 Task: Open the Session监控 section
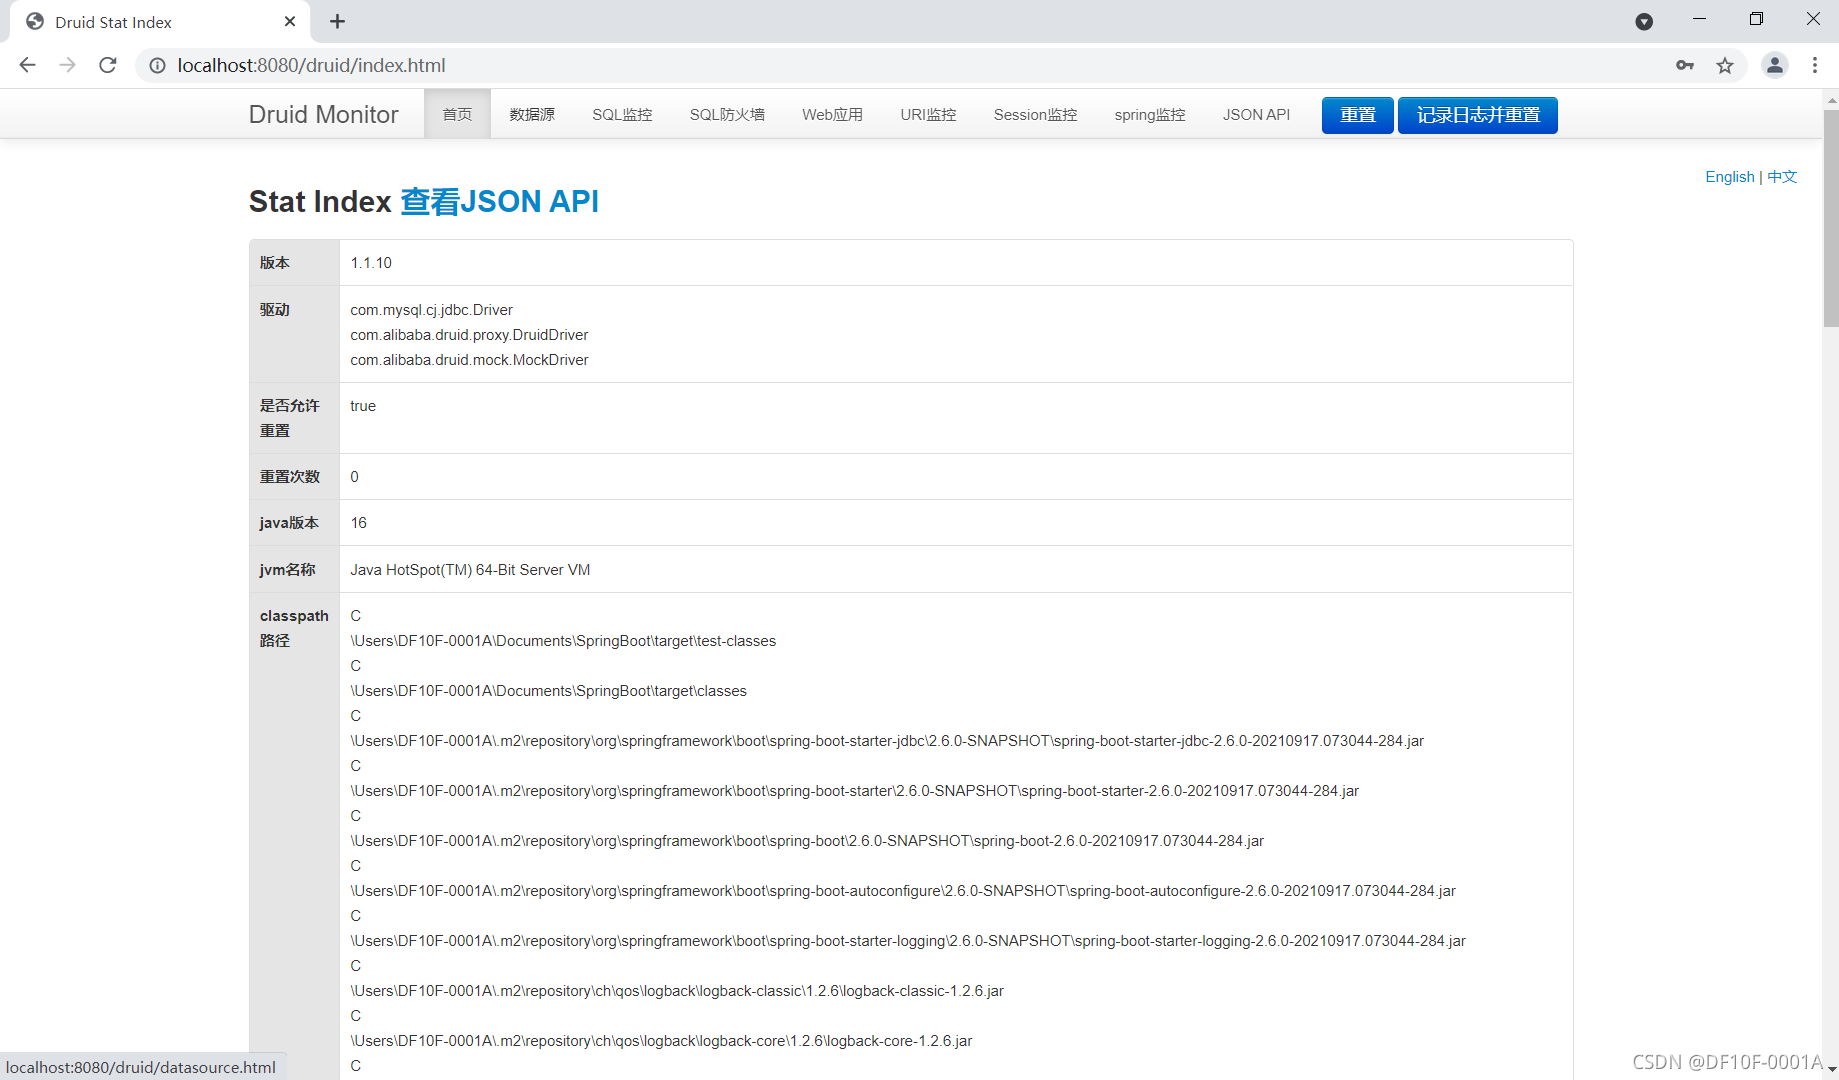[x=1034, y=114]
